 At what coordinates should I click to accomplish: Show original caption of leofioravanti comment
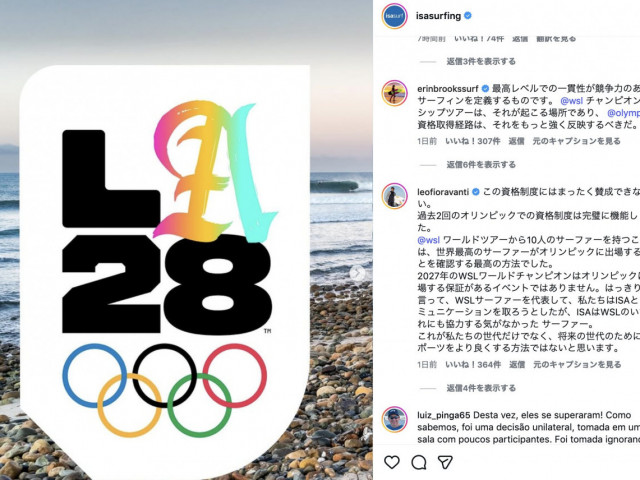pyautogui.click(x=577, y=364)
